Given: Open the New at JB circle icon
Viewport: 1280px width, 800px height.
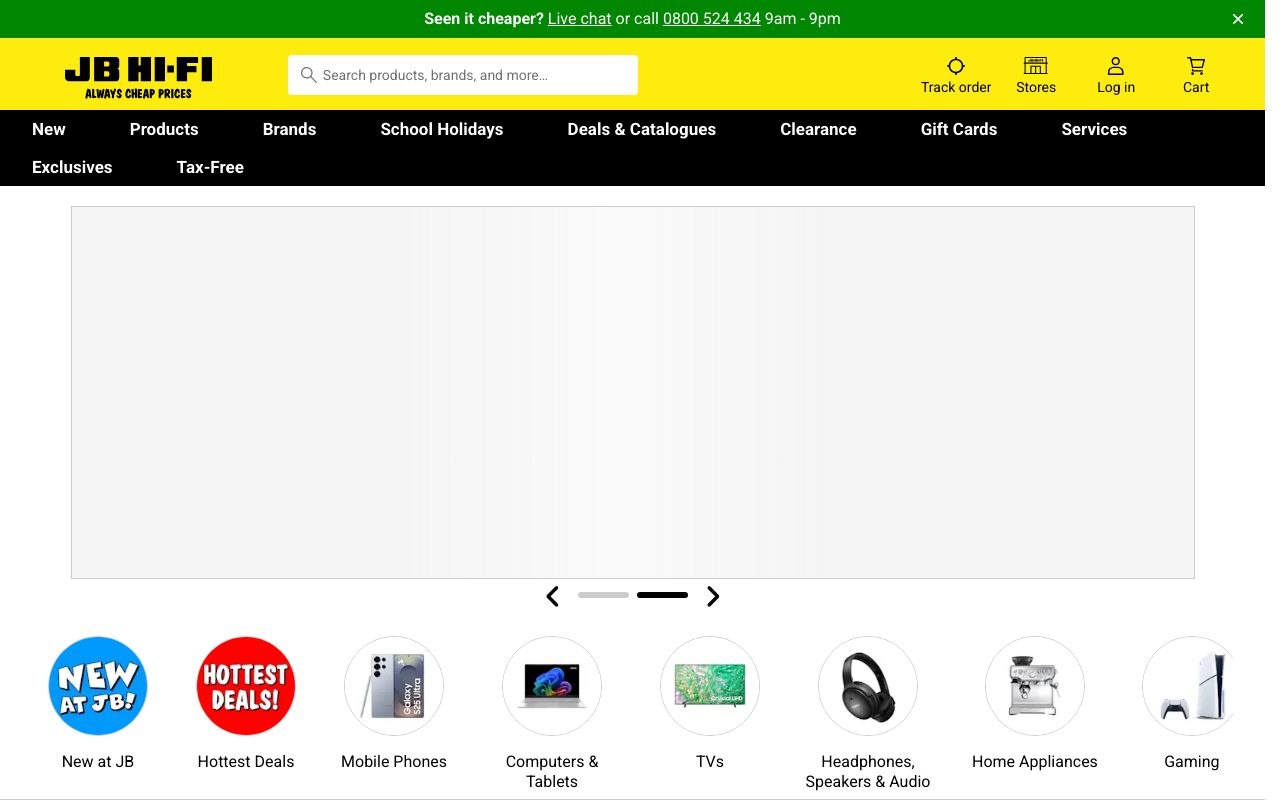Looking at the screenshot, I should coord(98,686).
